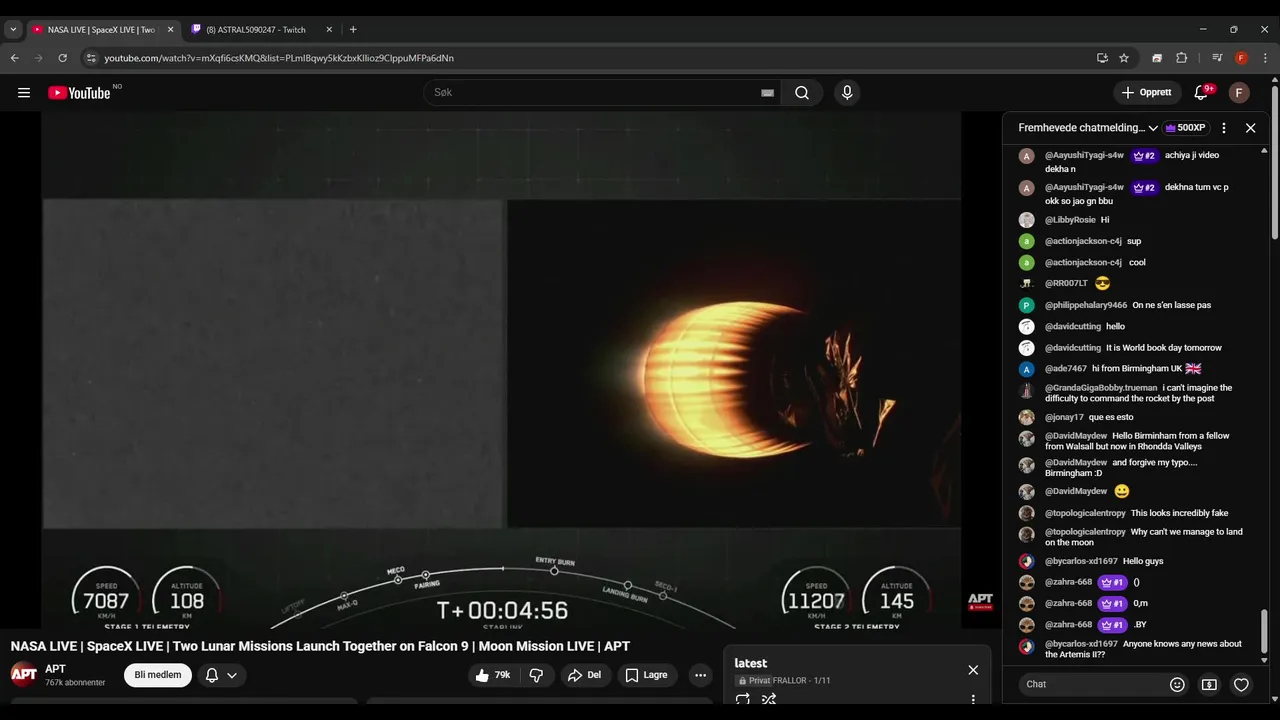1280x720 pixels.
Task: Open Chrome three-dot menu
Action: (1265, 58)
